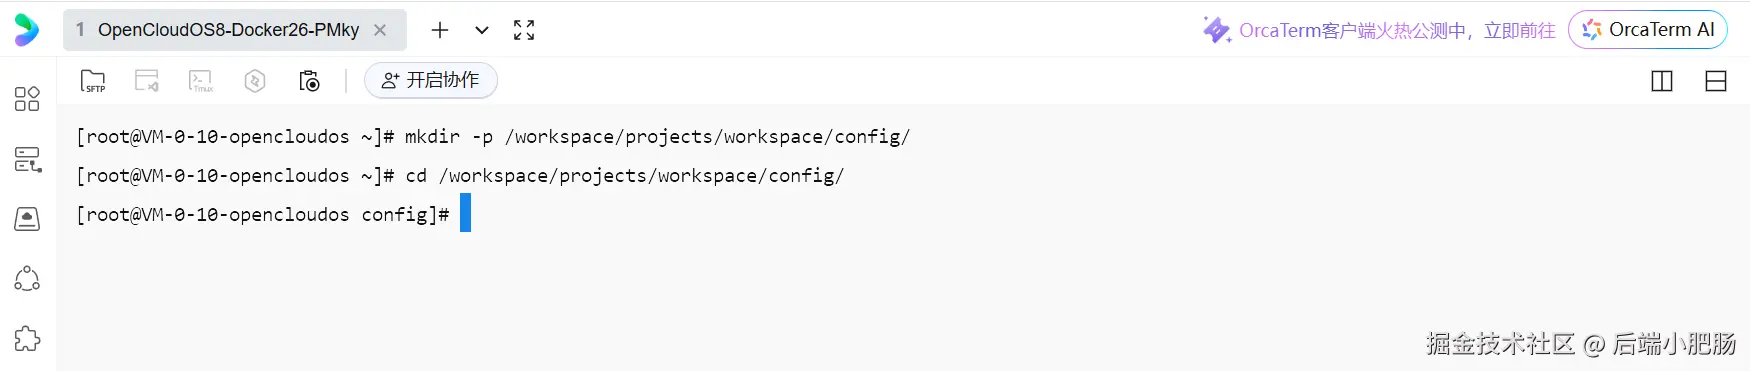Toggle horizontal split pane layout
The width and height of the screenshot is (1750, 371).
(x=1716, y=81)
